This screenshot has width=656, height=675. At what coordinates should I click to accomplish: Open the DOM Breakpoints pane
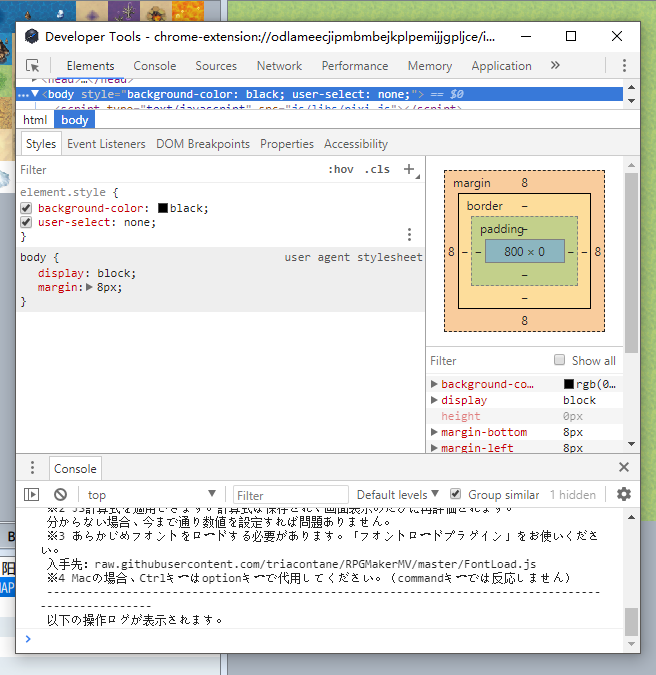pyautogui.click(x=203, y=144)
